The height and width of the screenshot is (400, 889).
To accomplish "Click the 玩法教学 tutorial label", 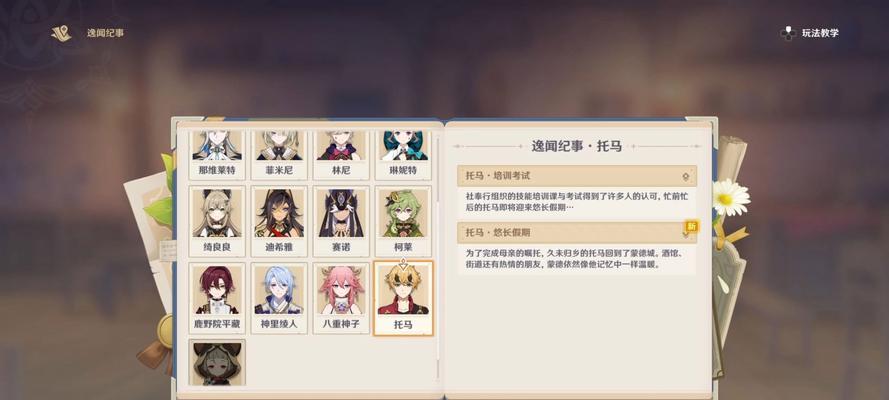I will [x=820, y=33].
